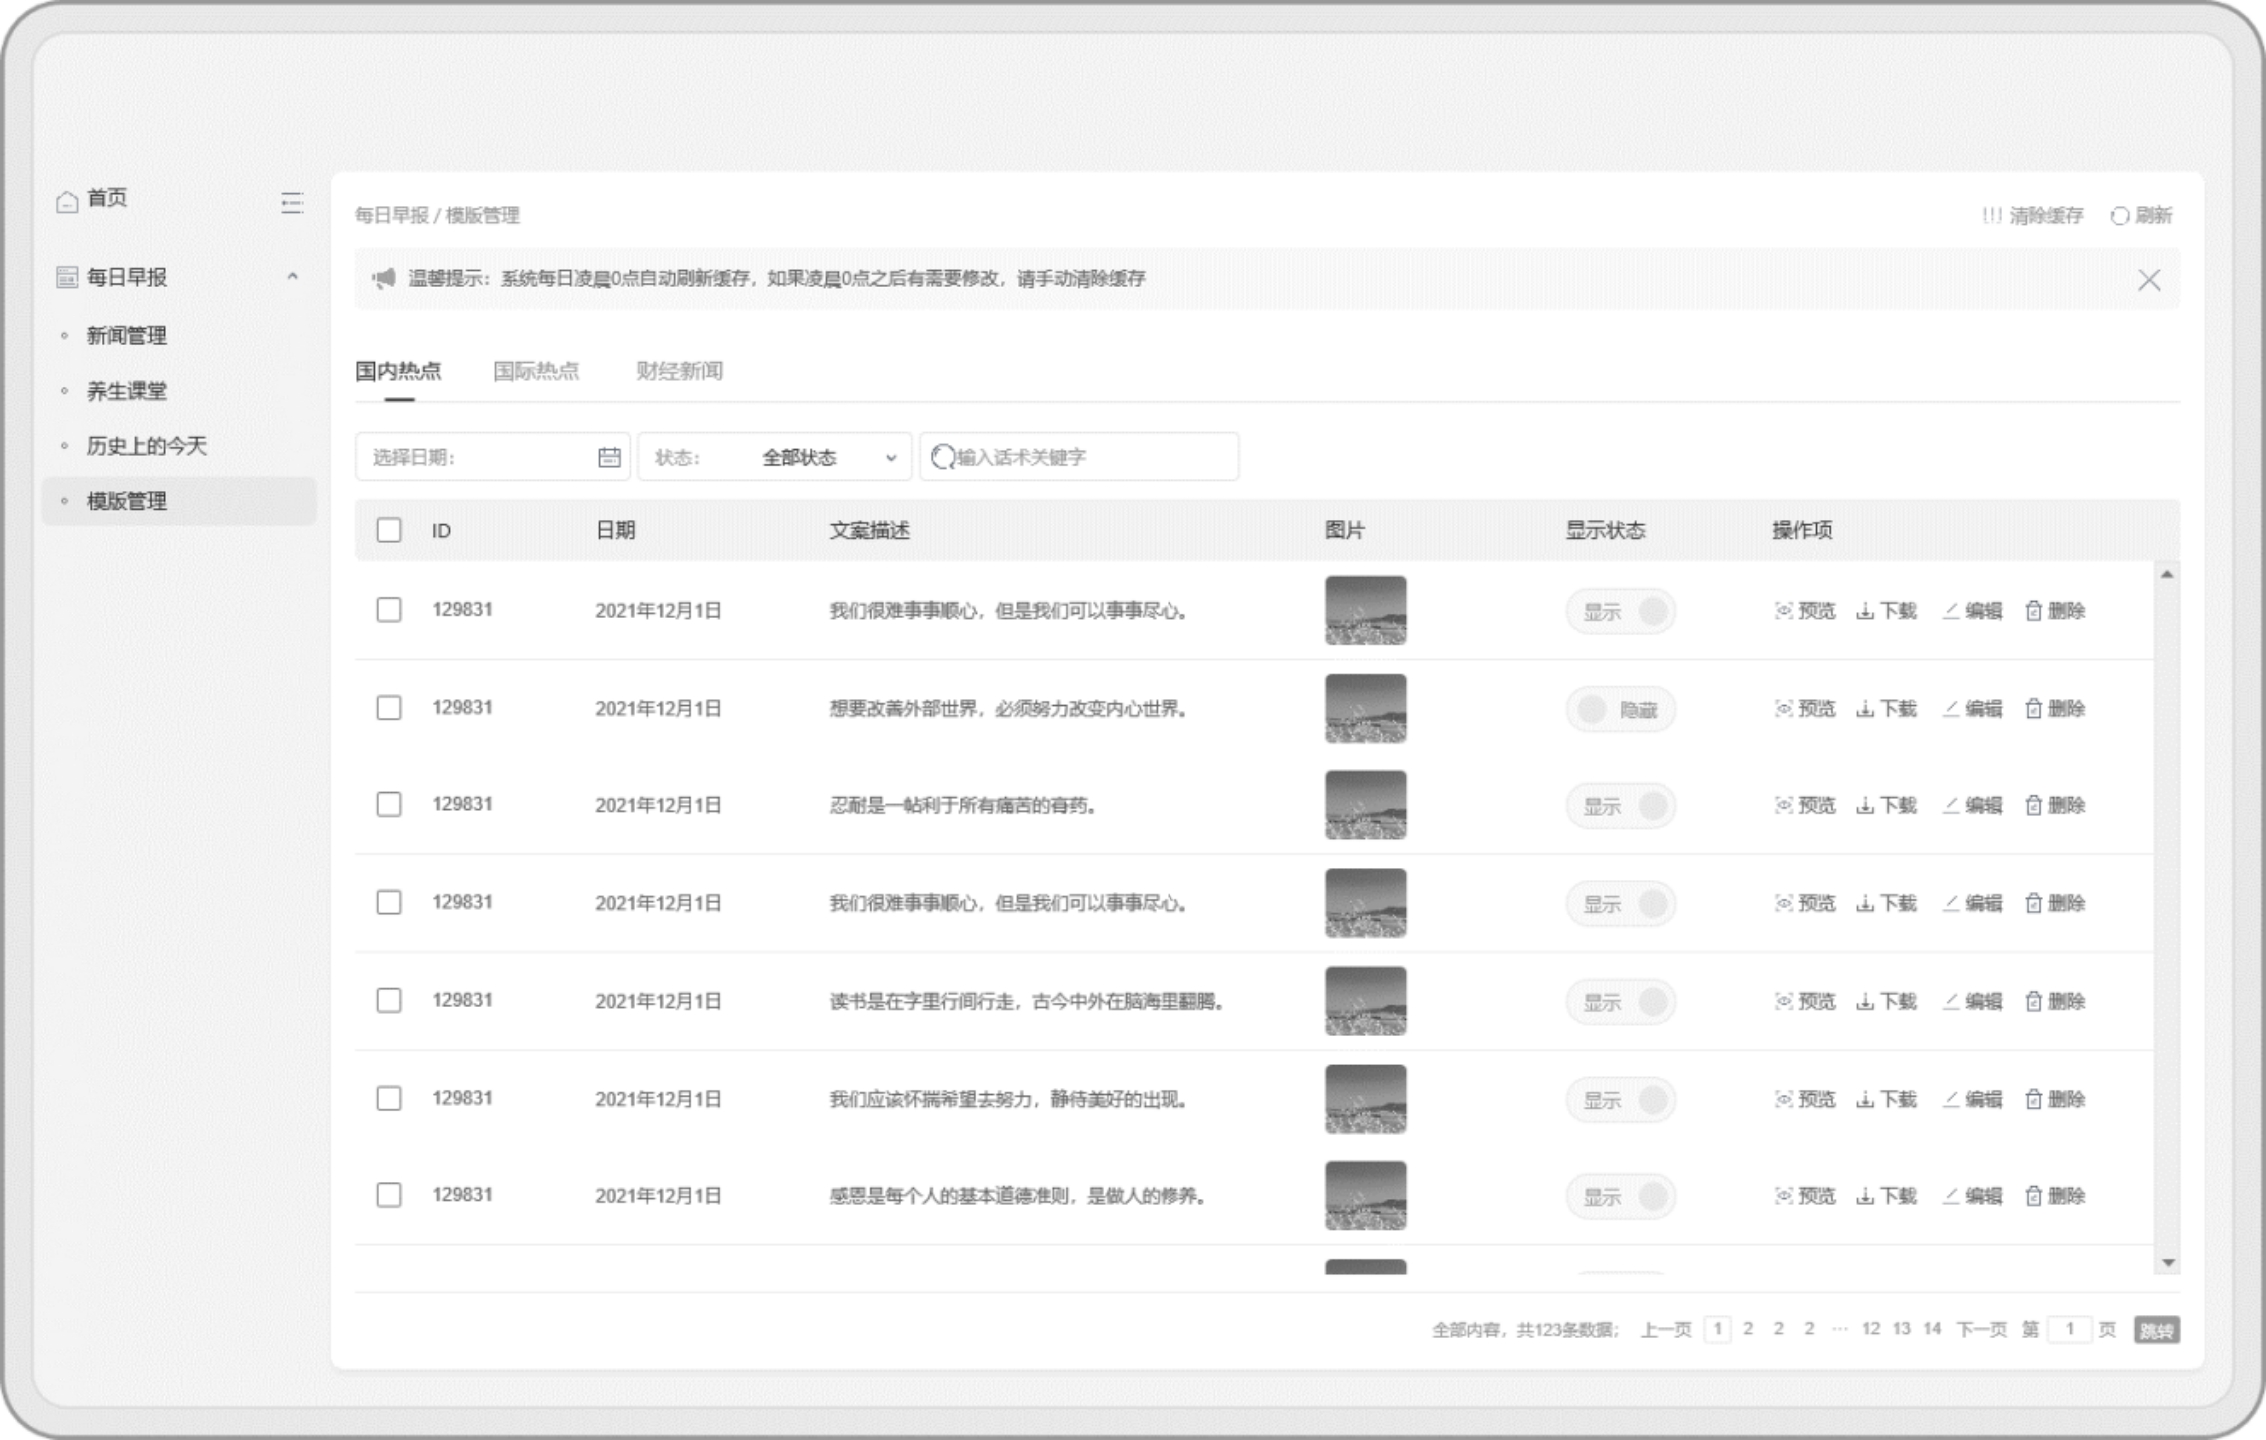
Task: Click 预览 icon in first table row
Action: pyautogui.click(x=1783, y=611)
